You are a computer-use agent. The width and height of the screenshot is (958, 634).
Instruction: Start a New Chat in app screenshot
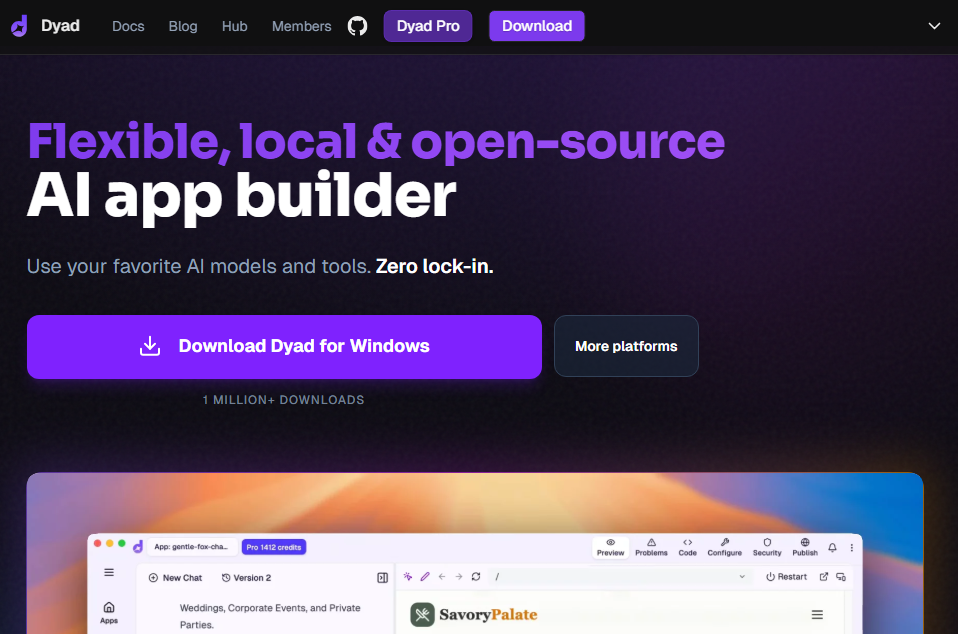point(175,578)
